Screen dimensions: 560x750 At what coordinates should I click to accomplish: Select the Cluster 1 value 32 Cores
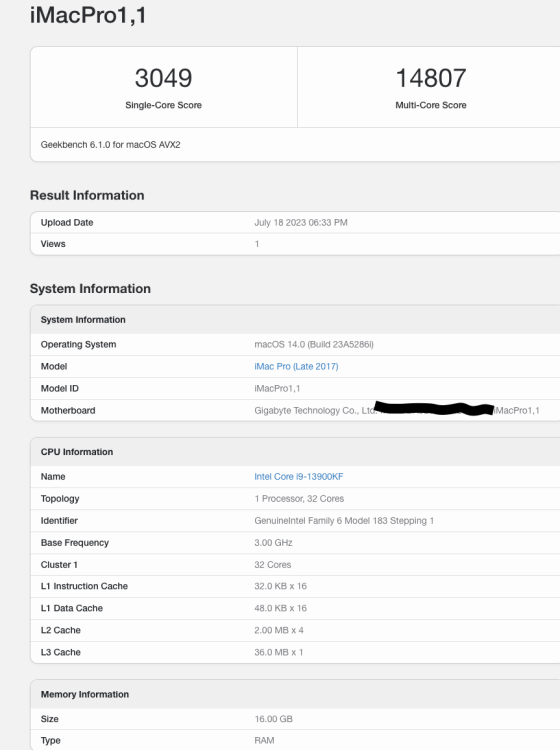(x=273, y=564)
